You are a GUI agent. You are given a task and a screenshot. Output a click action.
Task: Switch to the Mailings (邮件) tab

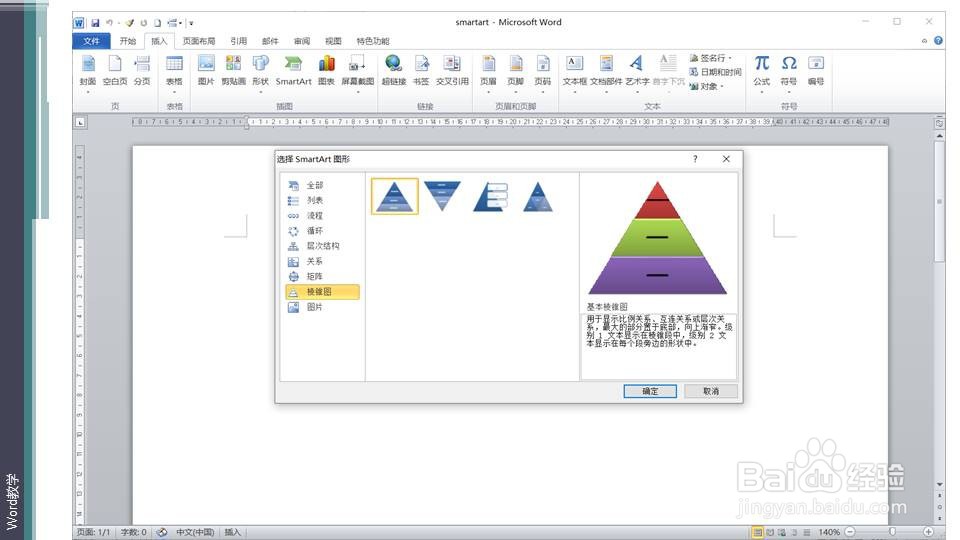tap(270, 41)
